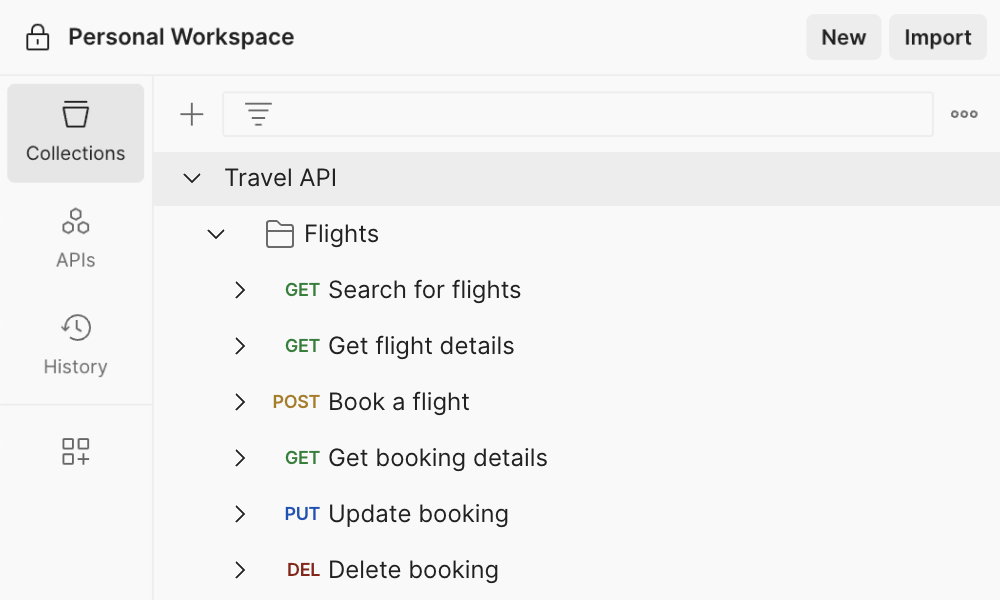
Task: Select the Get flight details request
Action: pyautogui.click(x=421, y=346)
